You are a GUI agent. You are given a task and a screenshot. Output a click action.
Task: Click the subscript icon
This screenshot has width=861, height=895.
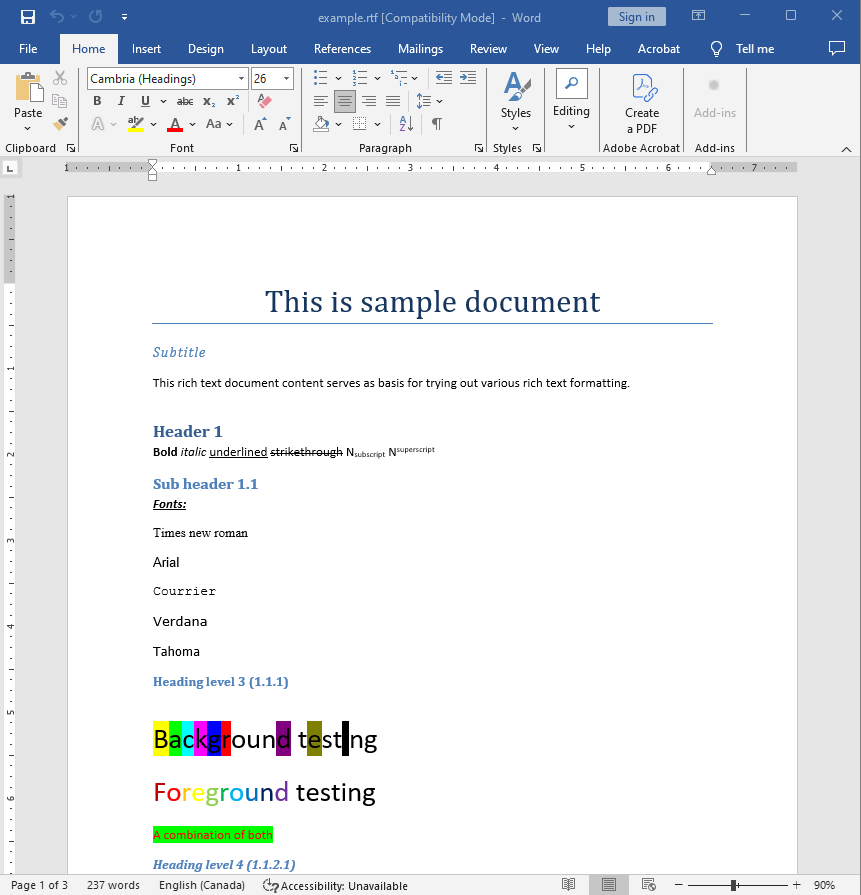(209, 101)
